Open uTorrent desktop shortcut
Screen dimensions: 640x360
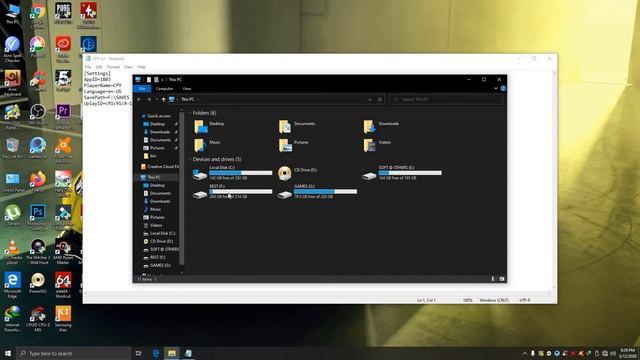12,215
